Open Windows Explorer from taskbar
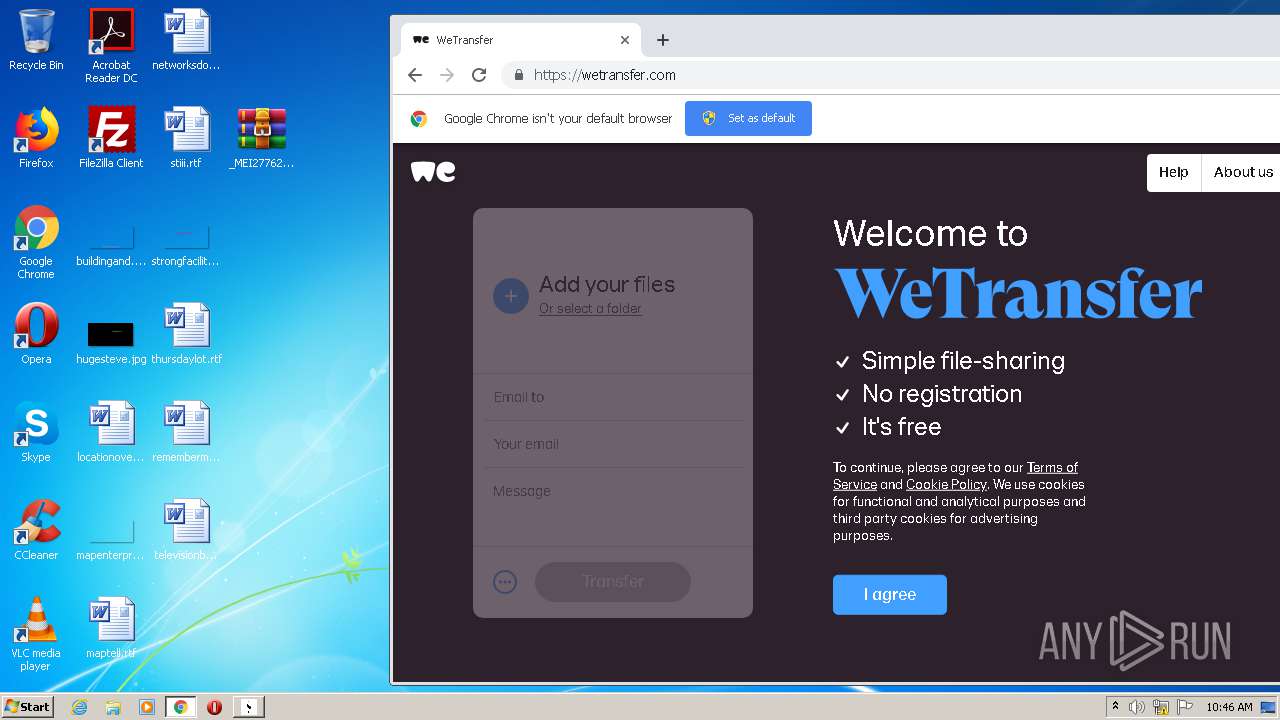 coord(113,707)
